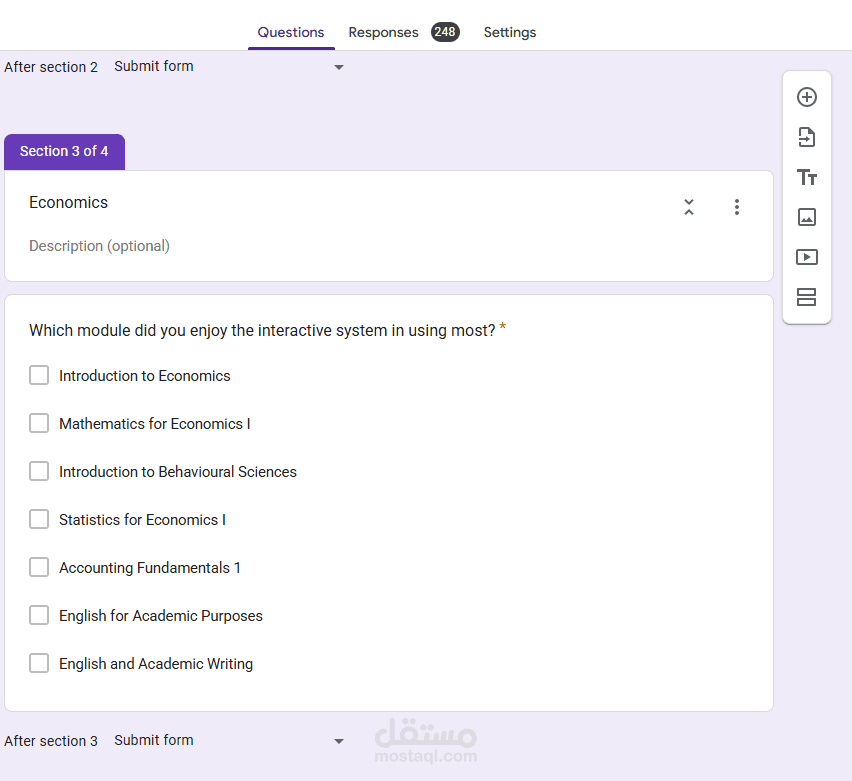Click the After section 2 label
This screenshot has height=781, width=852.
pyautogui.click(x=51, y=67)
